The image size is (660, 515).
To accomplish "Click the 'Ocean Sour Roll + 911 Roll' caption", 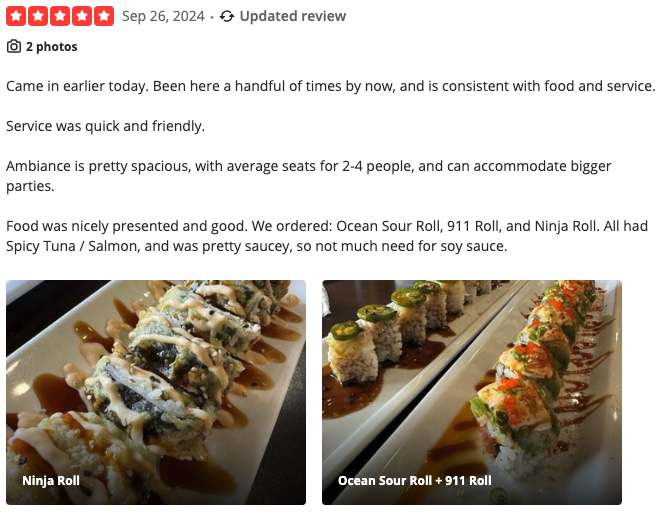I will [415, 481].
